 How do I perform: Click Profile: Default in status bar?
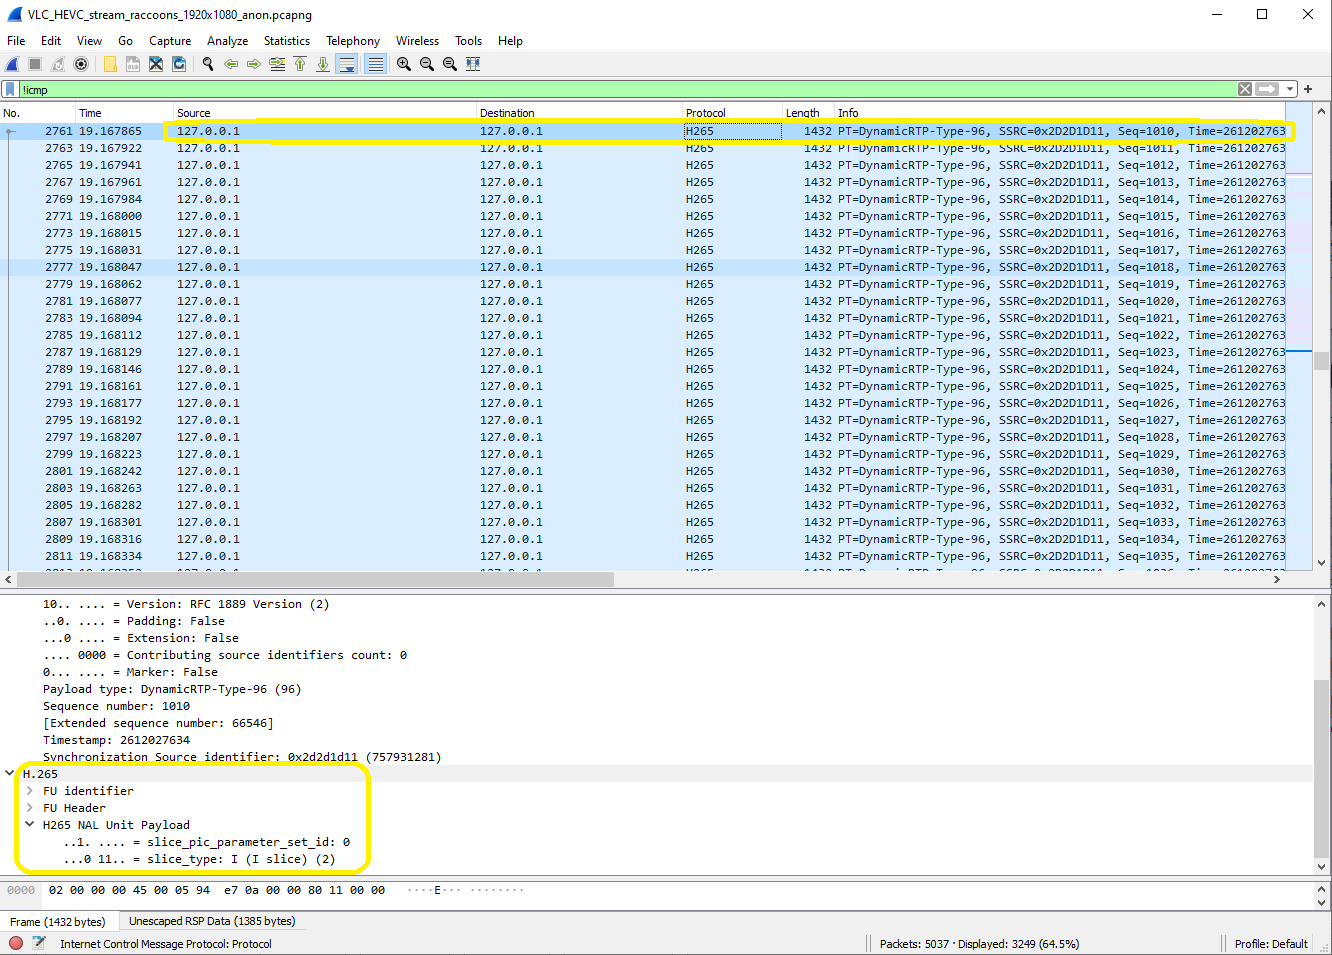tap(1270, 943)
